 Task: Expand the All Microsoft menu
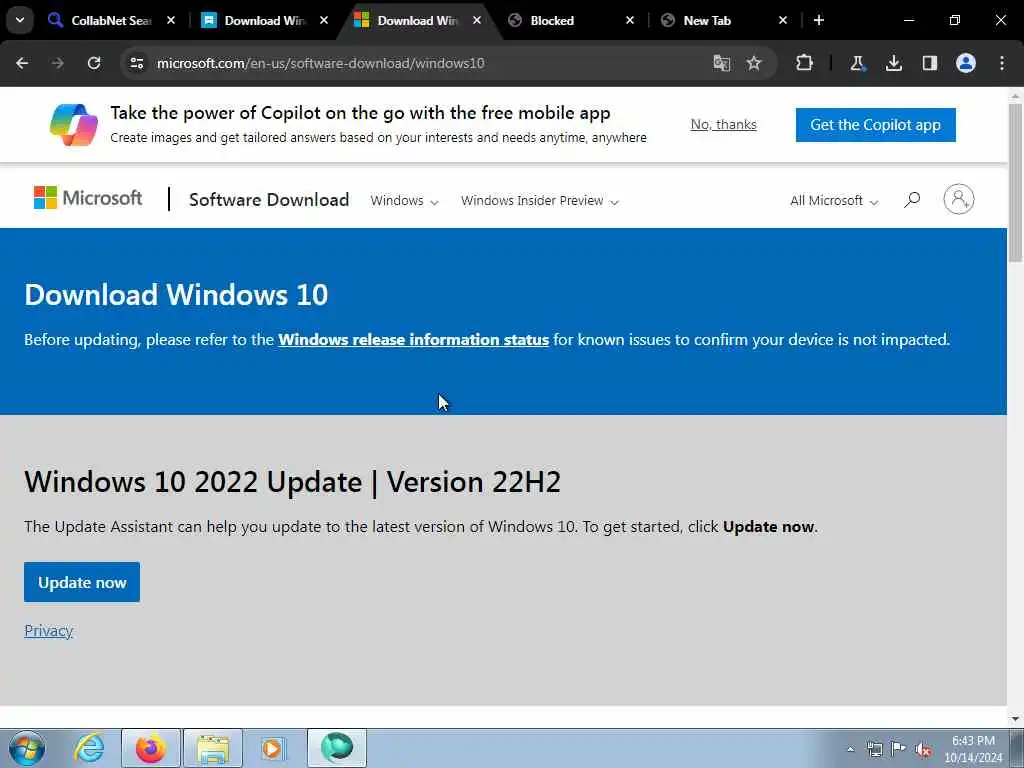834,200
